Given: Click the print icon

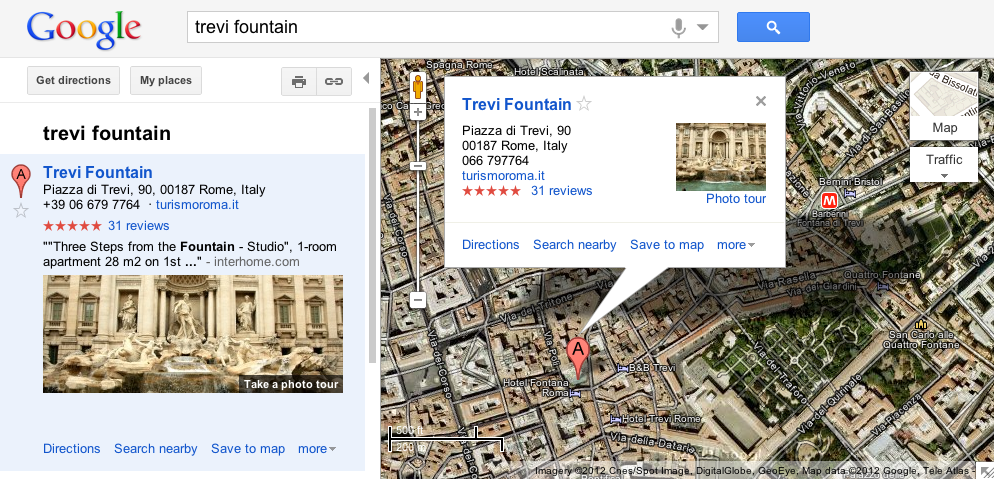Looking at the screenshot, I should coord(298,82).
